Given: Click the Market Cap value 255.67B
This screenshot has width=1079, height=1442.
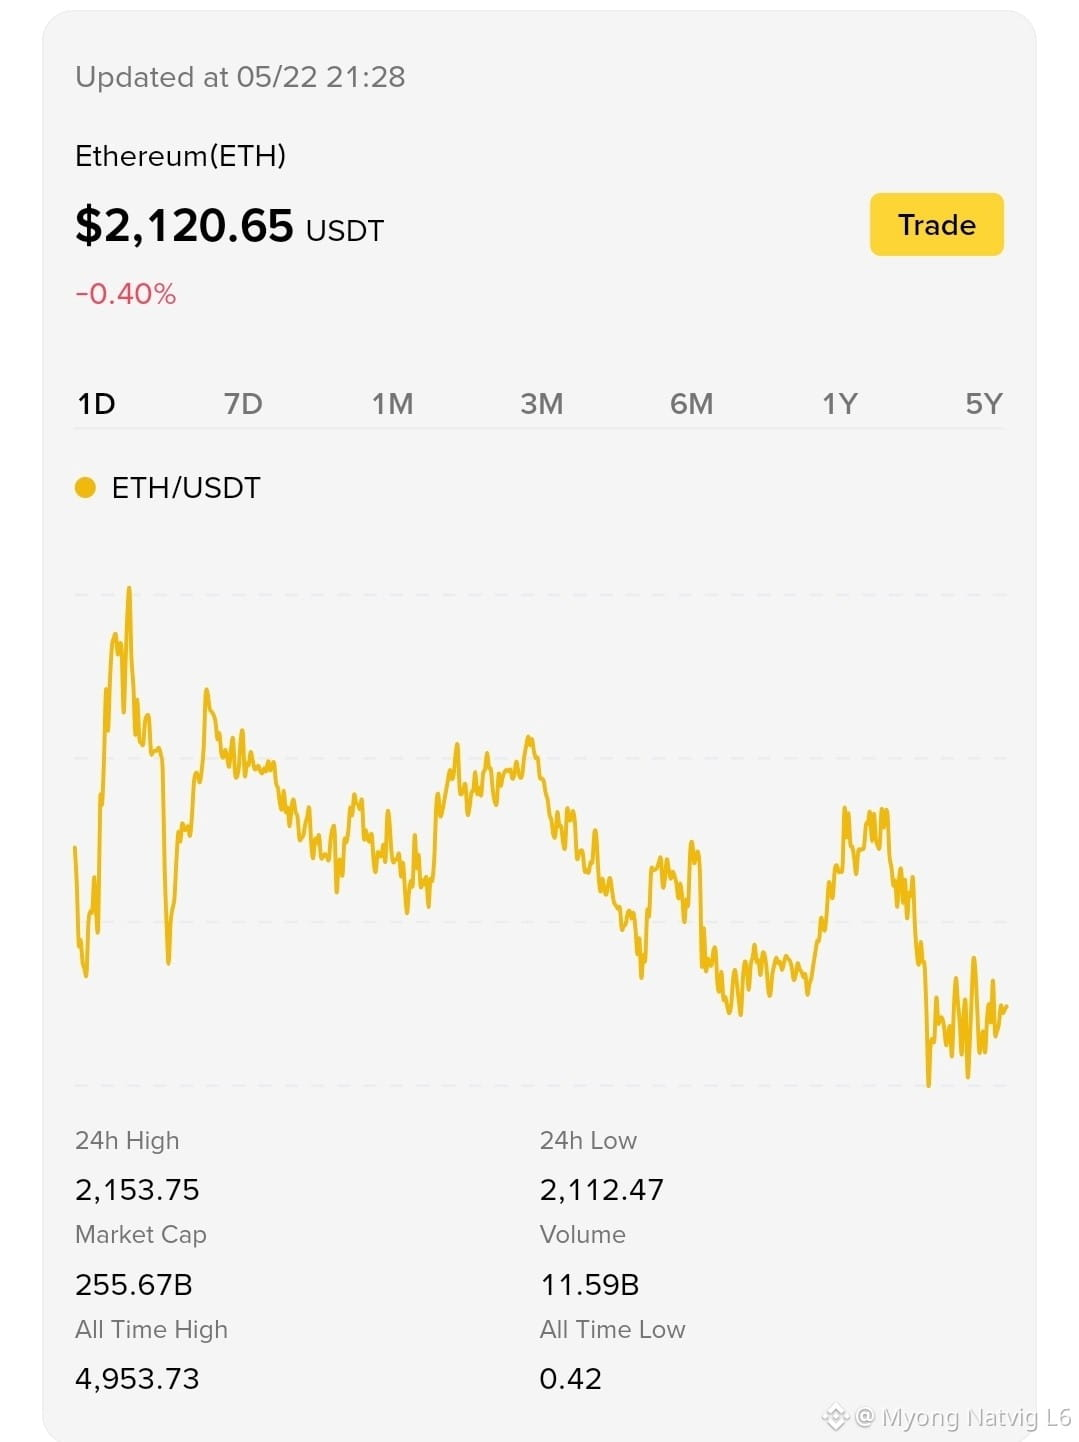Looking at the screenshot, I should pyautogui.click(x=134, y=1284).
